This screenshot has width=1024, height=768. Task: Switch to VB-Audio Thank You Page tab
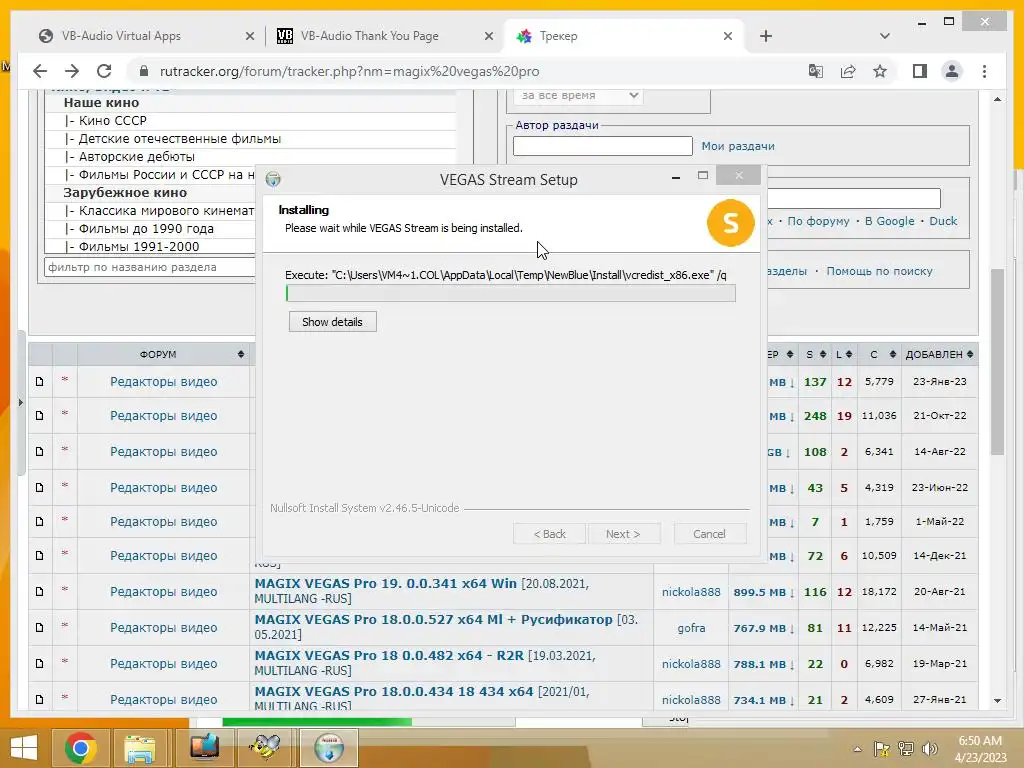pyautogui.click(x=370, y=36)
